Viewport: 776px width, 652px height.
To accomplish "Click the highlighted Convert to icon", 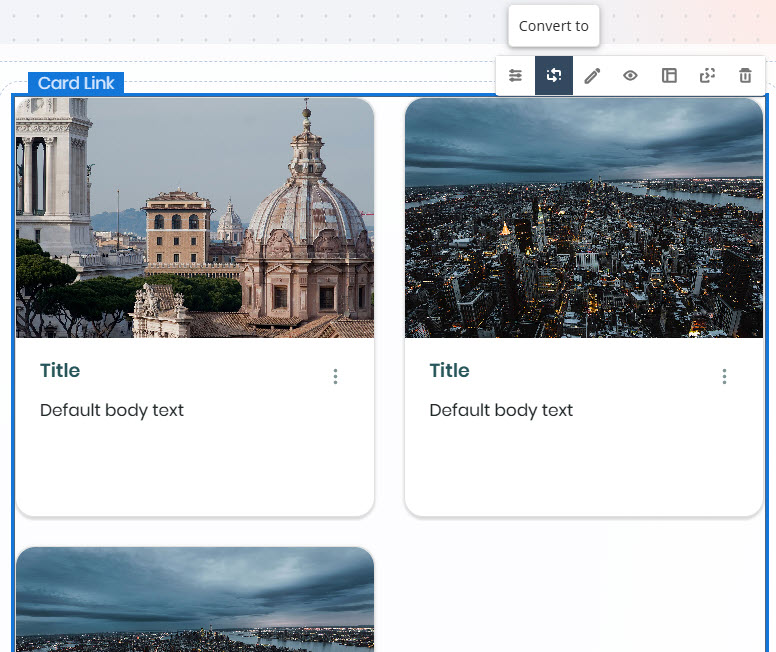I will [x=554, y=76].
